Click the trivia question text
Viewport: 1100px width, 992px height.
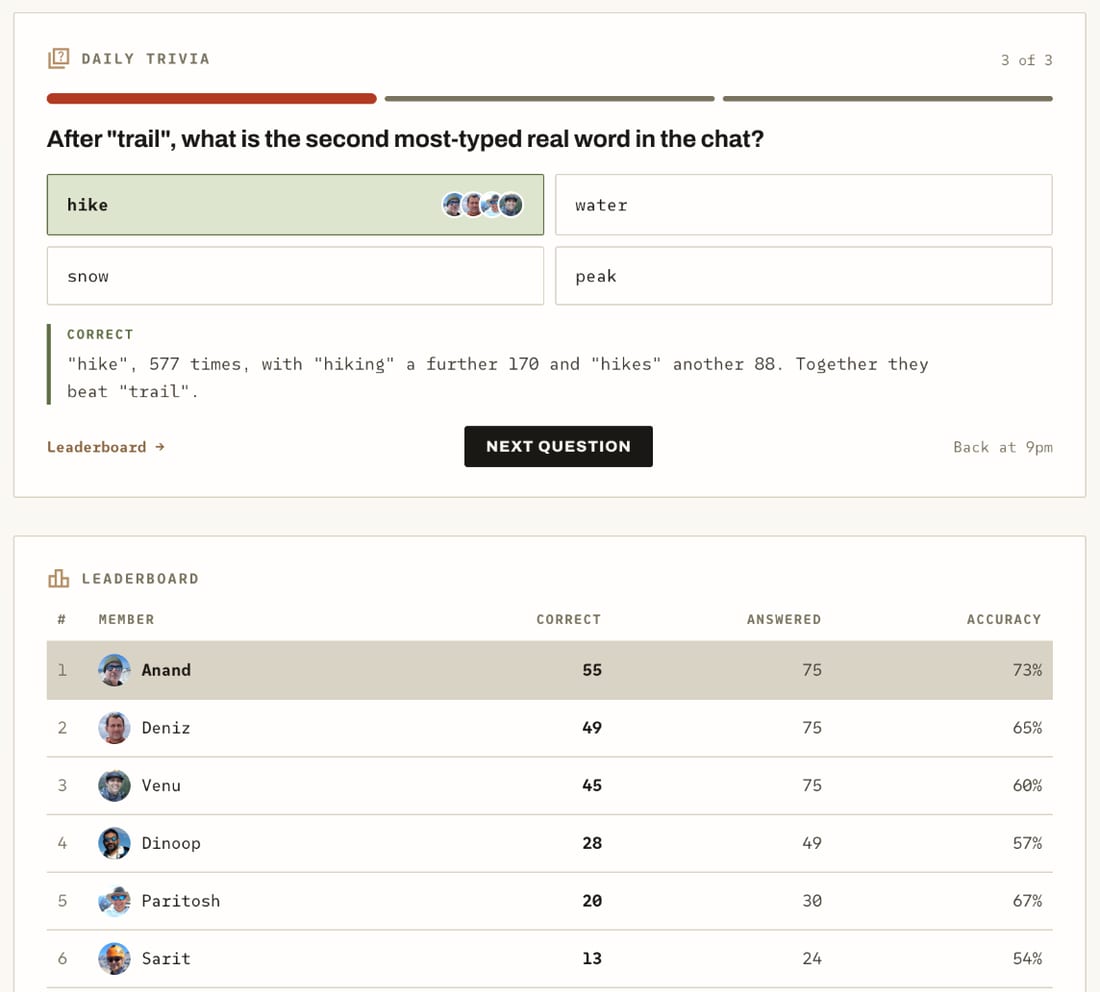pyautogui.click(x=405, y=139)
